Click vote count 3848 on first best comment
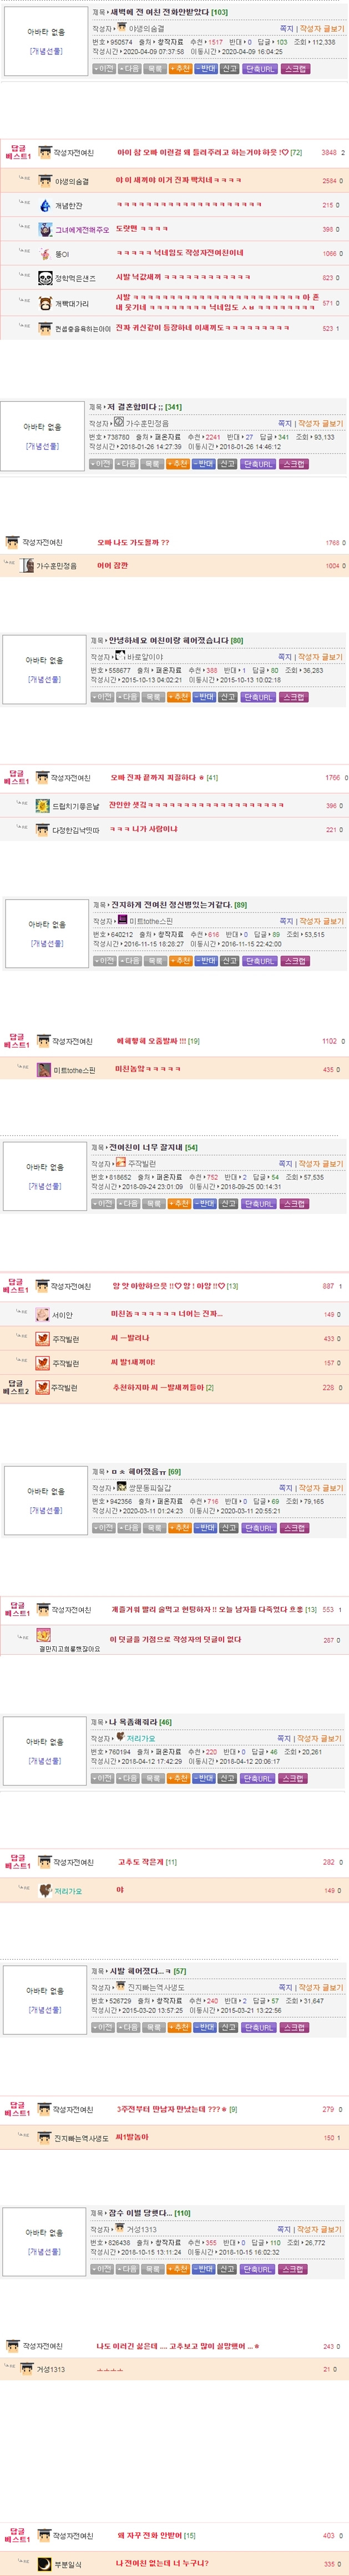 pos(328,153)
